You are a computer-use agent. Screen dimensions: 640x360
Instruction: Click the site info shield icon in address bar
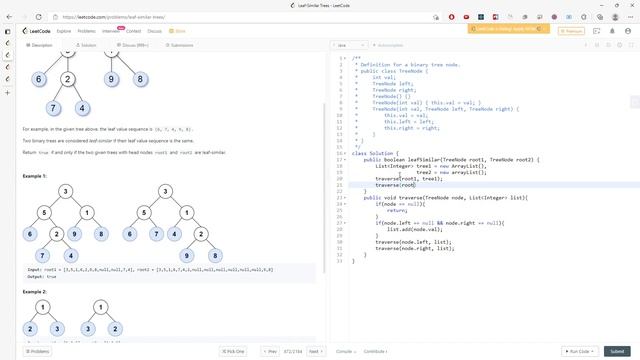[x=55, y=17]
